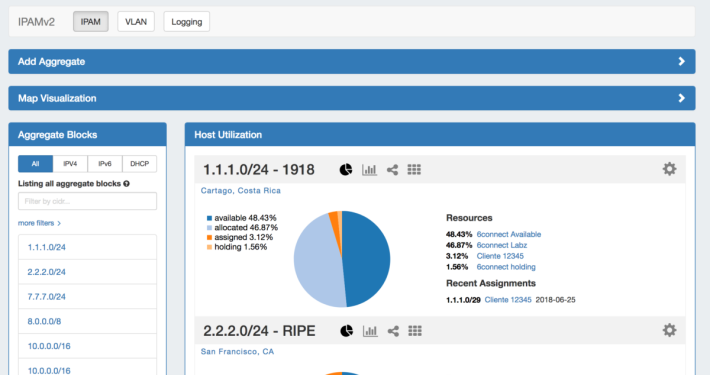This screenshot has width=710, height=375.
Task: Click share icon for 1.1.1.0/24 block
Action: (x=392, y=170)
